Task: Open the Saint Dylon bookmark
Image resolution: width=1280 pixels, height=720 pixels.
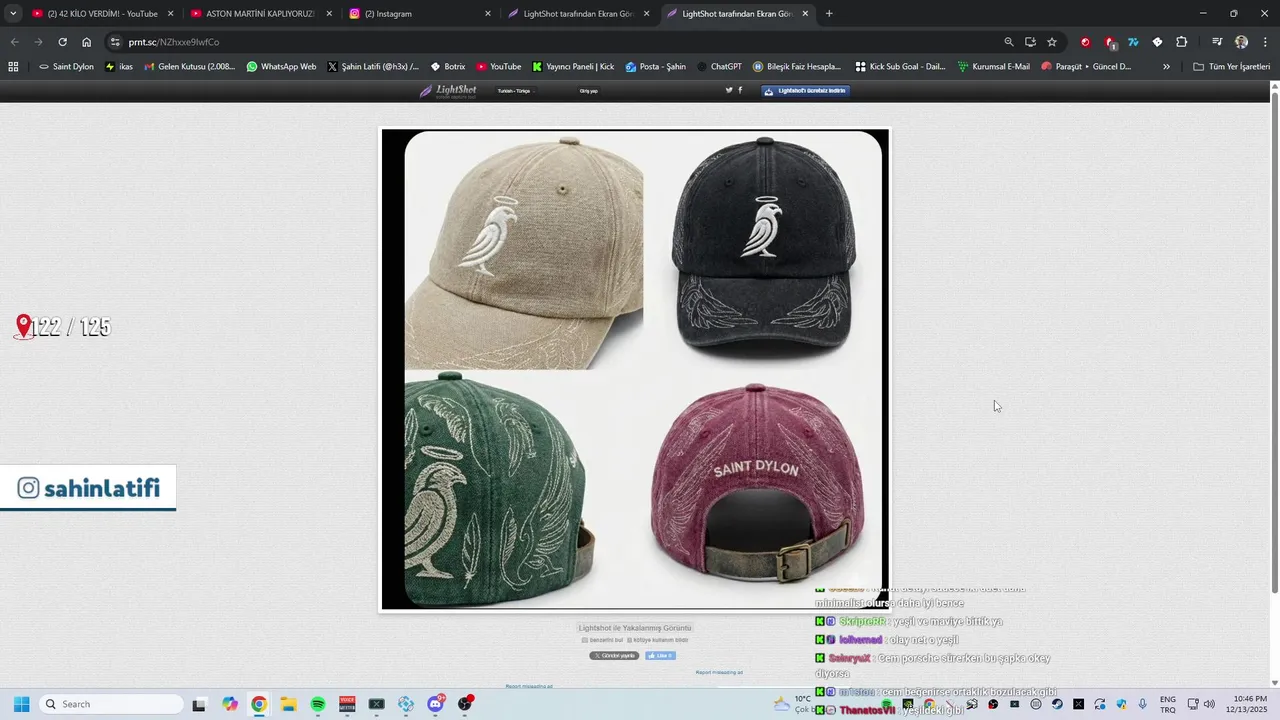Action: (x=66, y=67)
